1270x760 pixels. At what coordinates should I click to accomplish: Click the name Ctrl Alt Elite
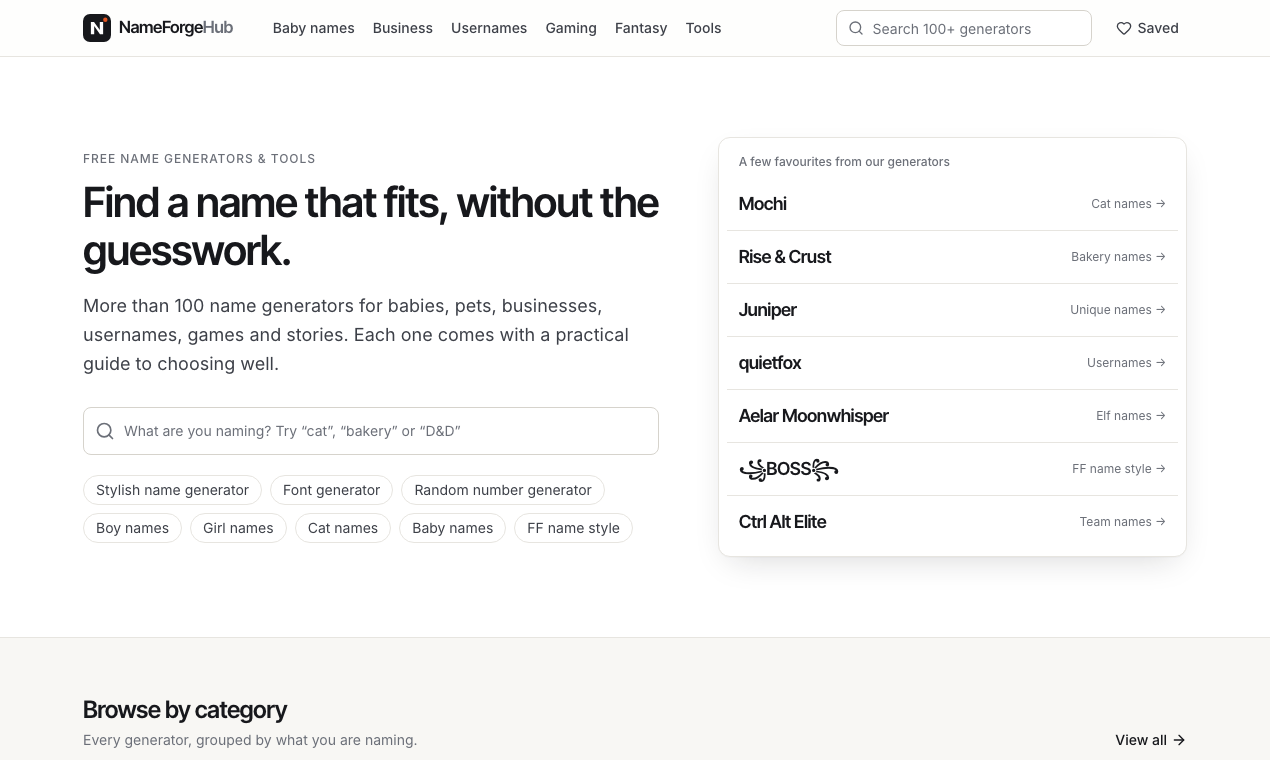pyautogui.click(x=783, y=522)
